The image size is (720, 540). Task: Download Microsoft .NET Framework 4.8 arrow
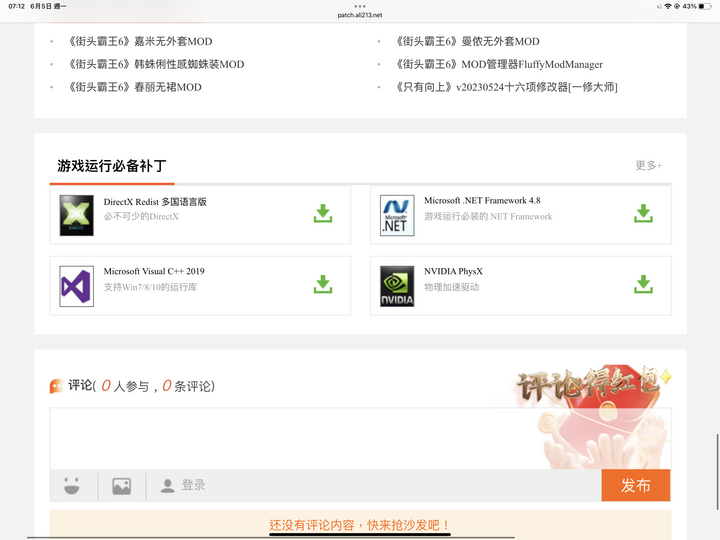tap(643, 214)
